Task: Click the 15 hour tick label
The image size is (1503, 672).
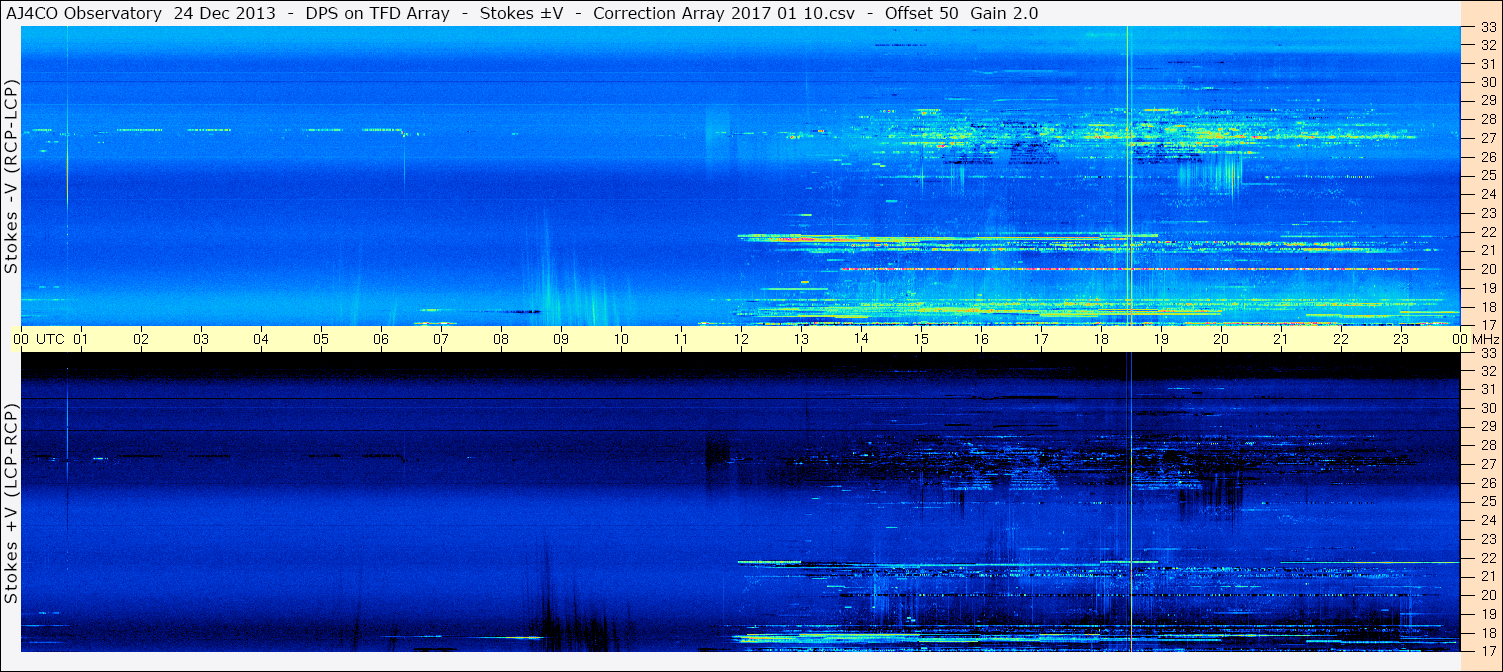Action: coord(921,339)
